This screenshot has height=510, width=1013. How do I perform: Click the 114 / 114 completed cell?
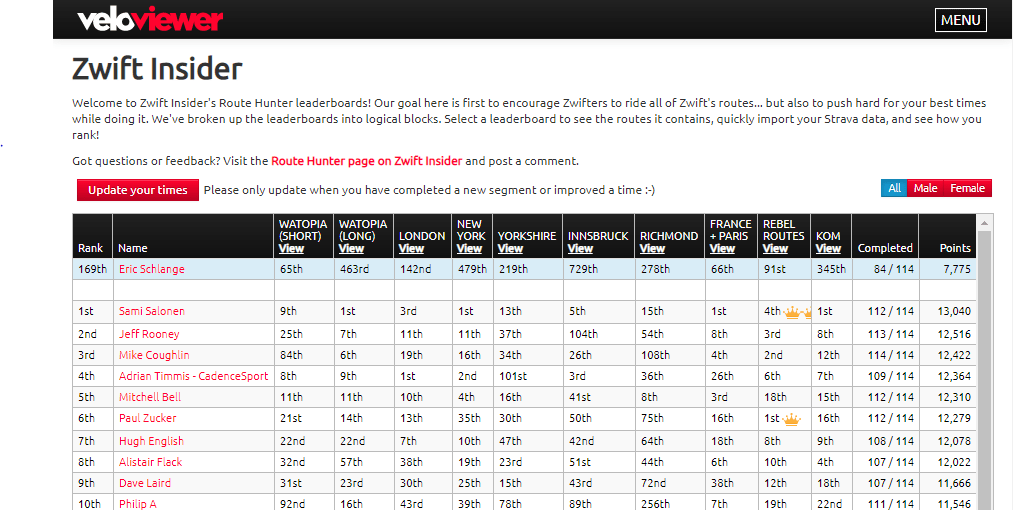pyautogui.click(x=885, y=355)
